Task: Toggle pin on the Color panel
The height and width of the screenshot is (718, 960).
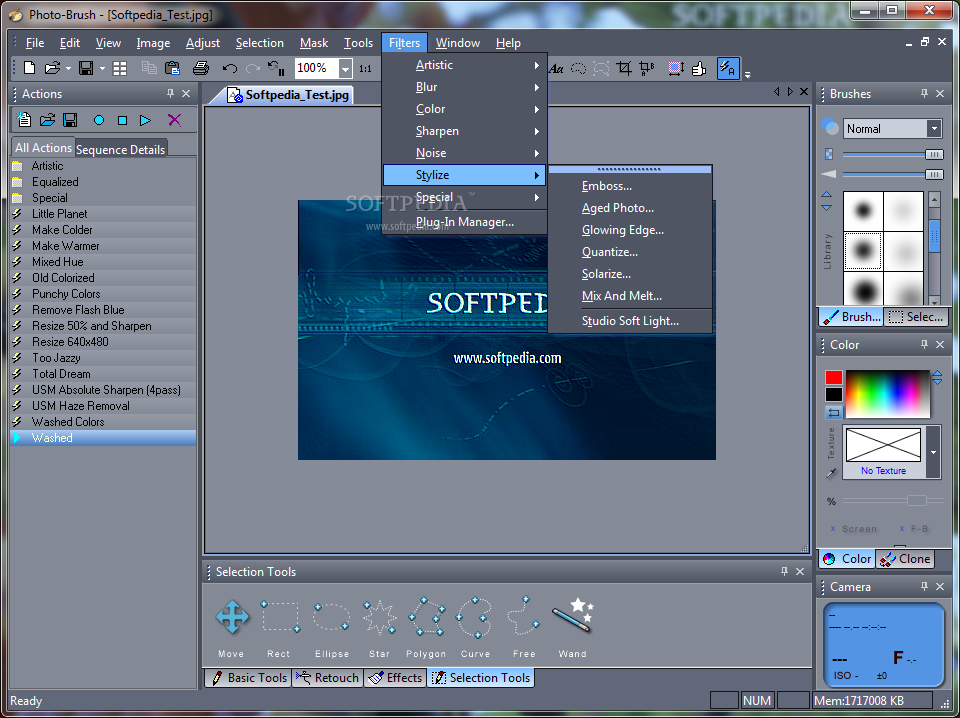Action: (x=924, y=345)
